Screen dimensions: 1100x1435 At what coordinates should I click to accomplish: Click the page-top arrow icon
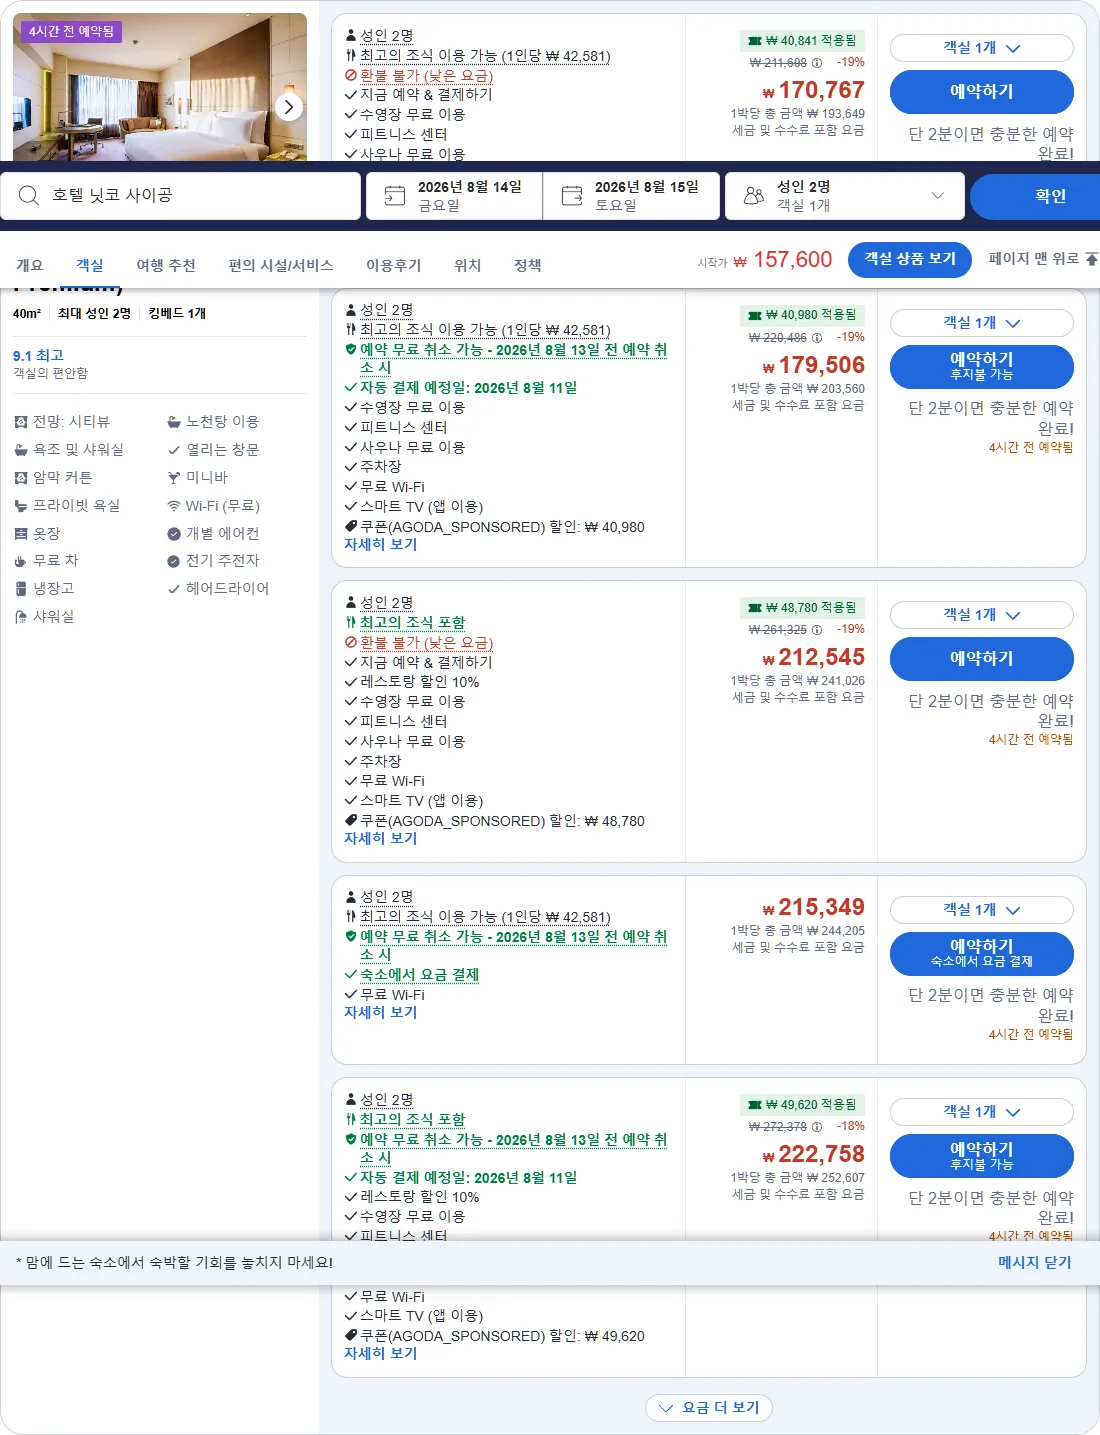point(1091,259)
